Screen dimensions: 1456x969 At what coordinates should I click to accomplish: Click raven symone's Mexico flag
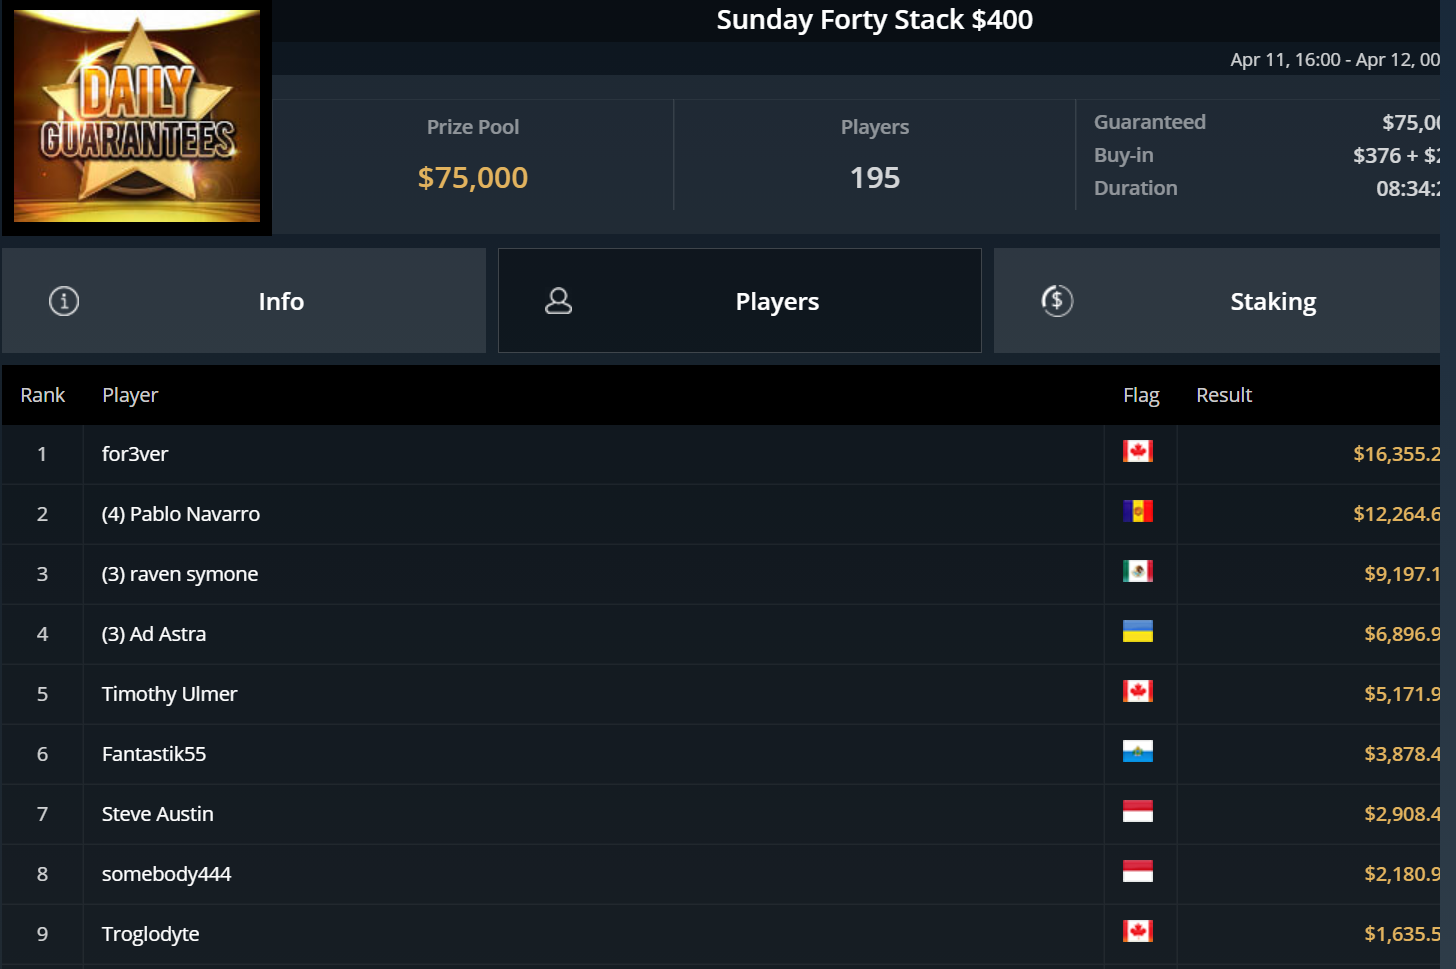pos(1137,571)
